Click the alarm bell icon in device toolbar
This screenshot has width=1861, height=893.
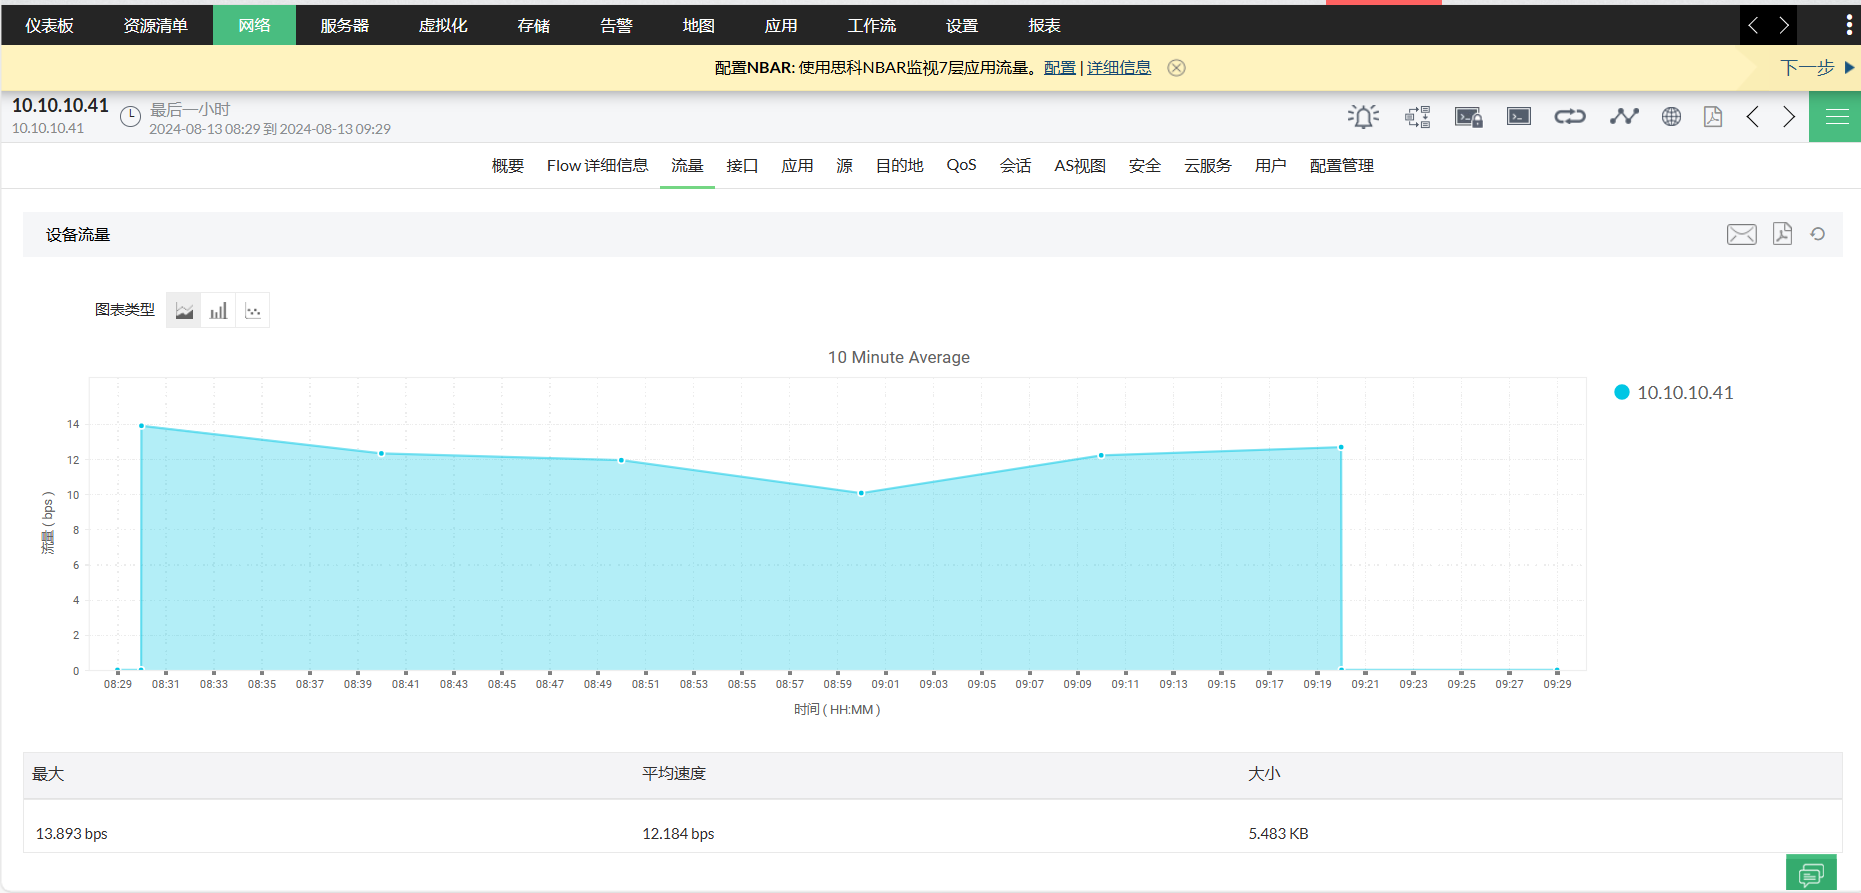1363,117
